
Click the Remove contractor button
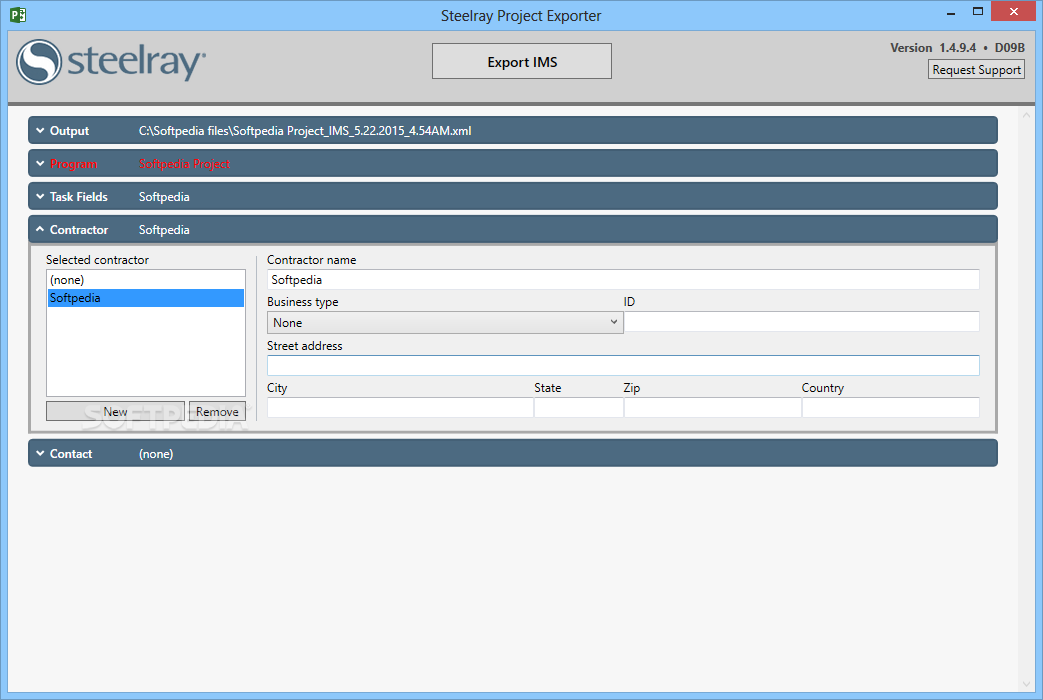[x=217, y=411]
